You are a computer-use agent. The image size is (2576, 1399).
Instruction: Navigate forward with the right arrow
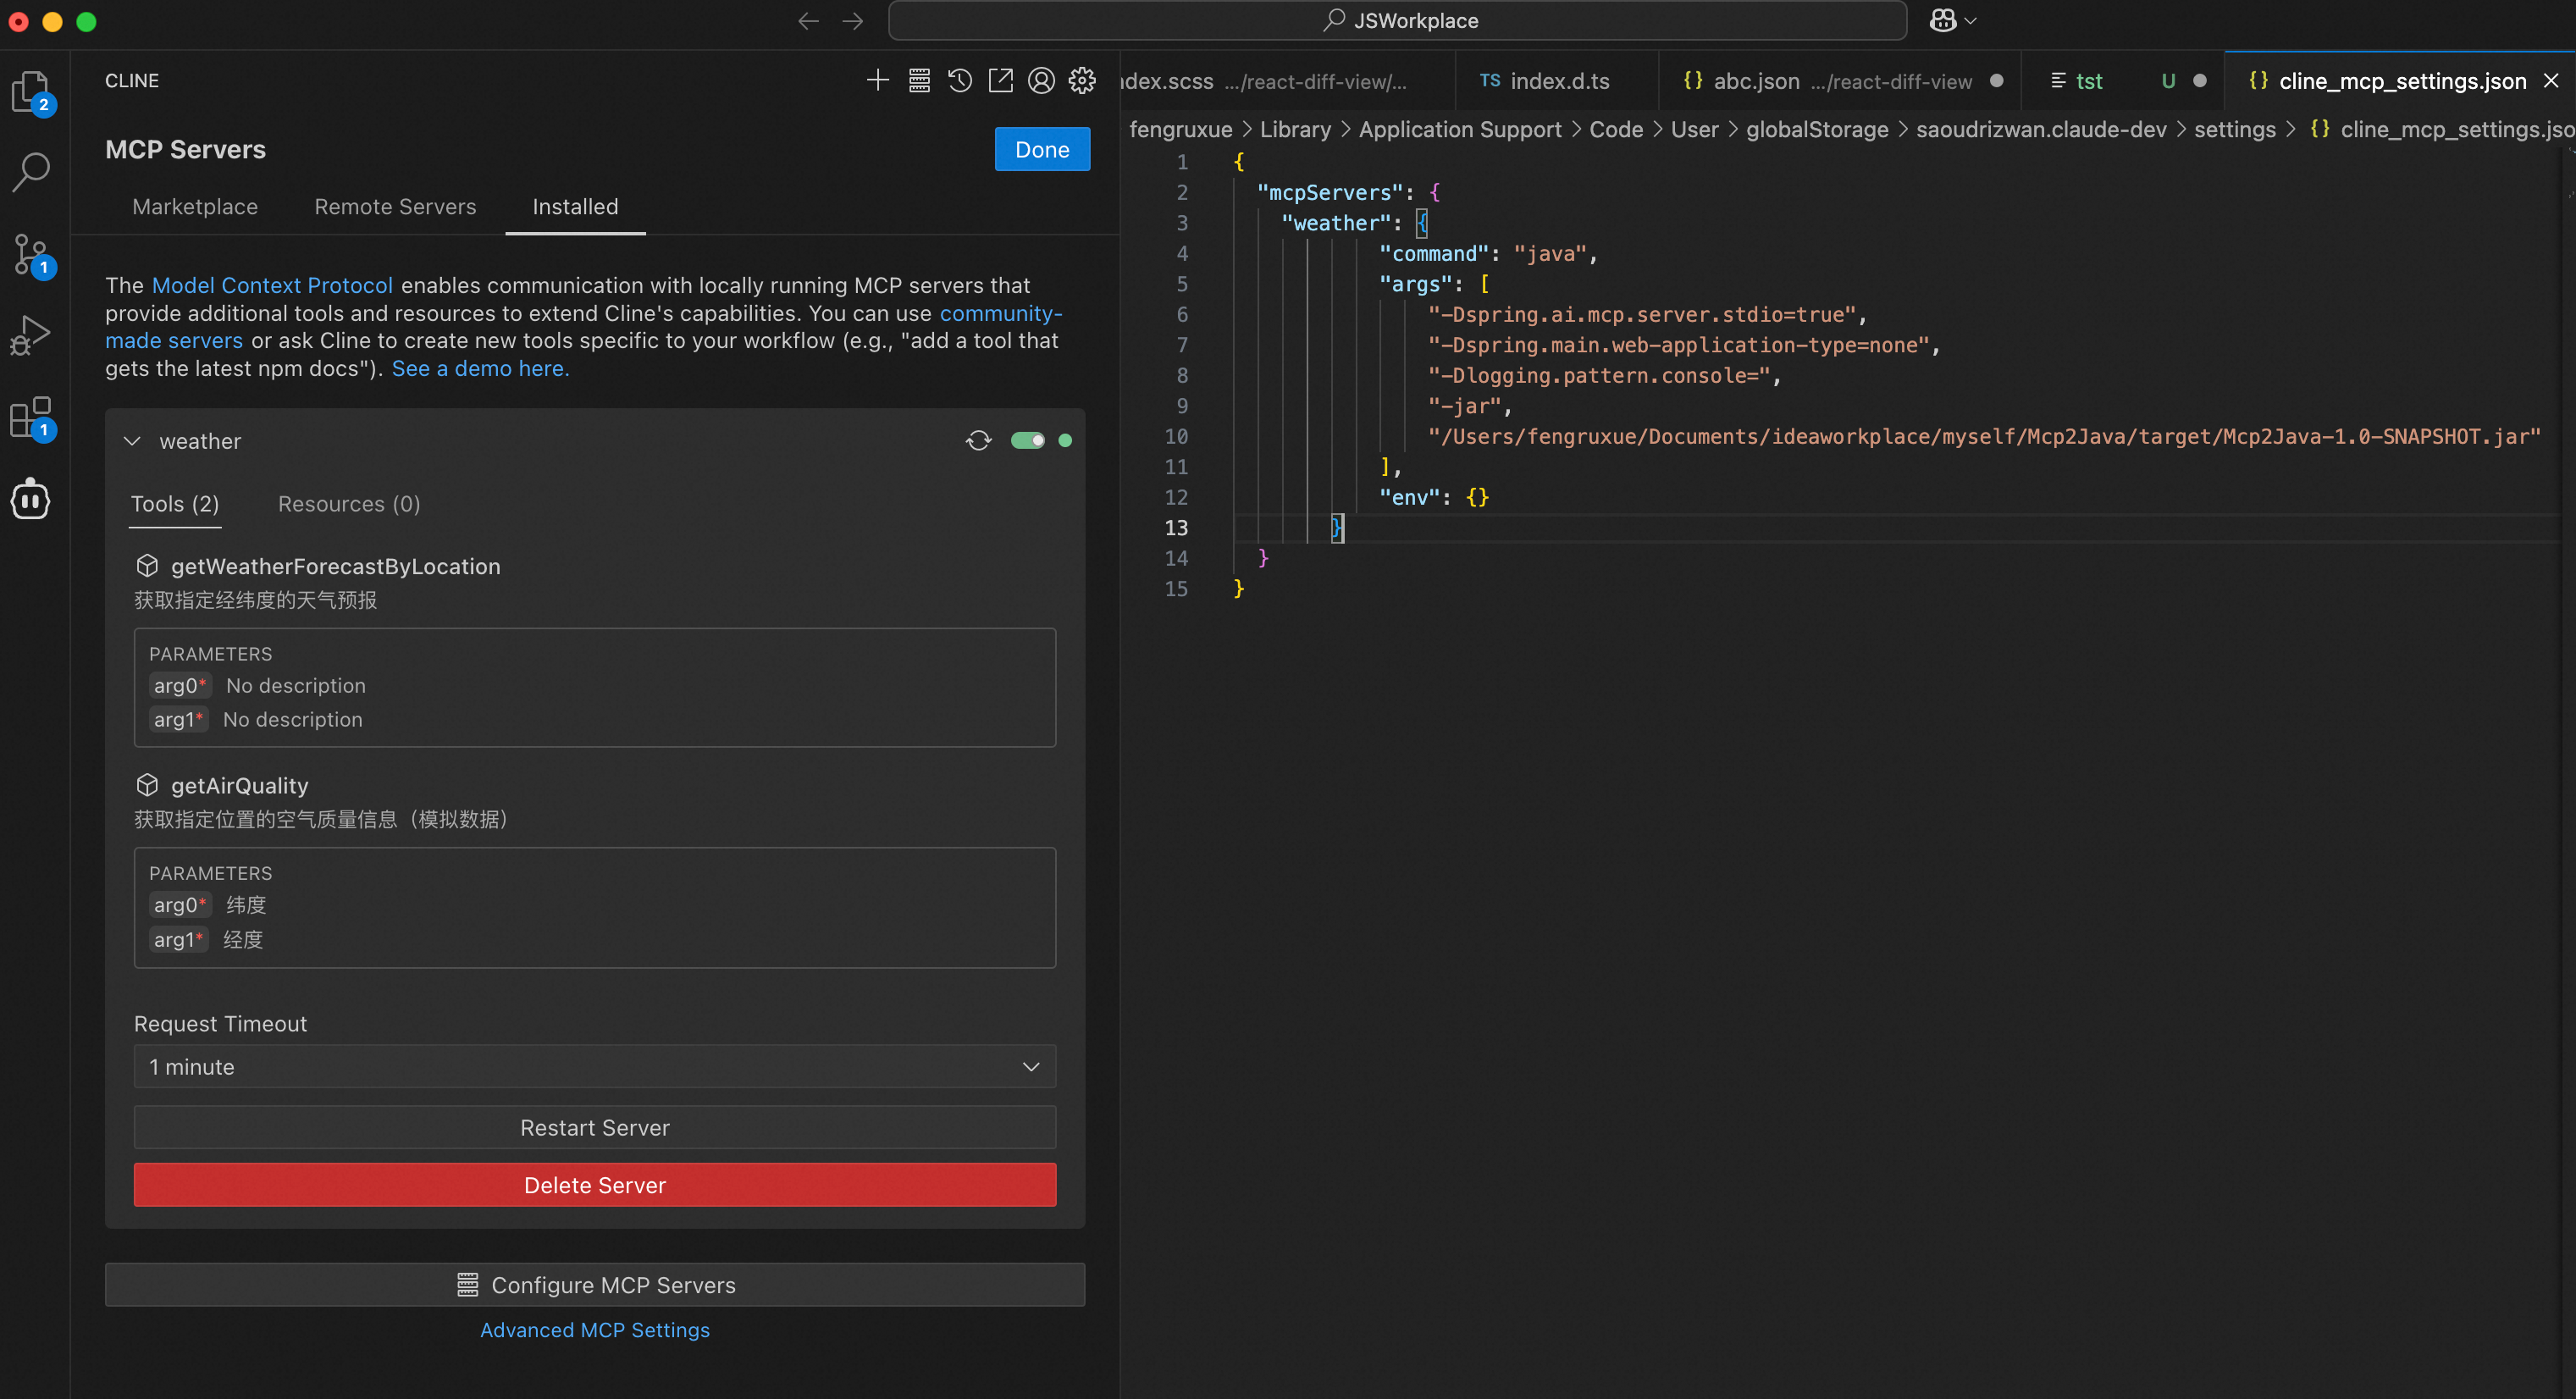point(852,21)
